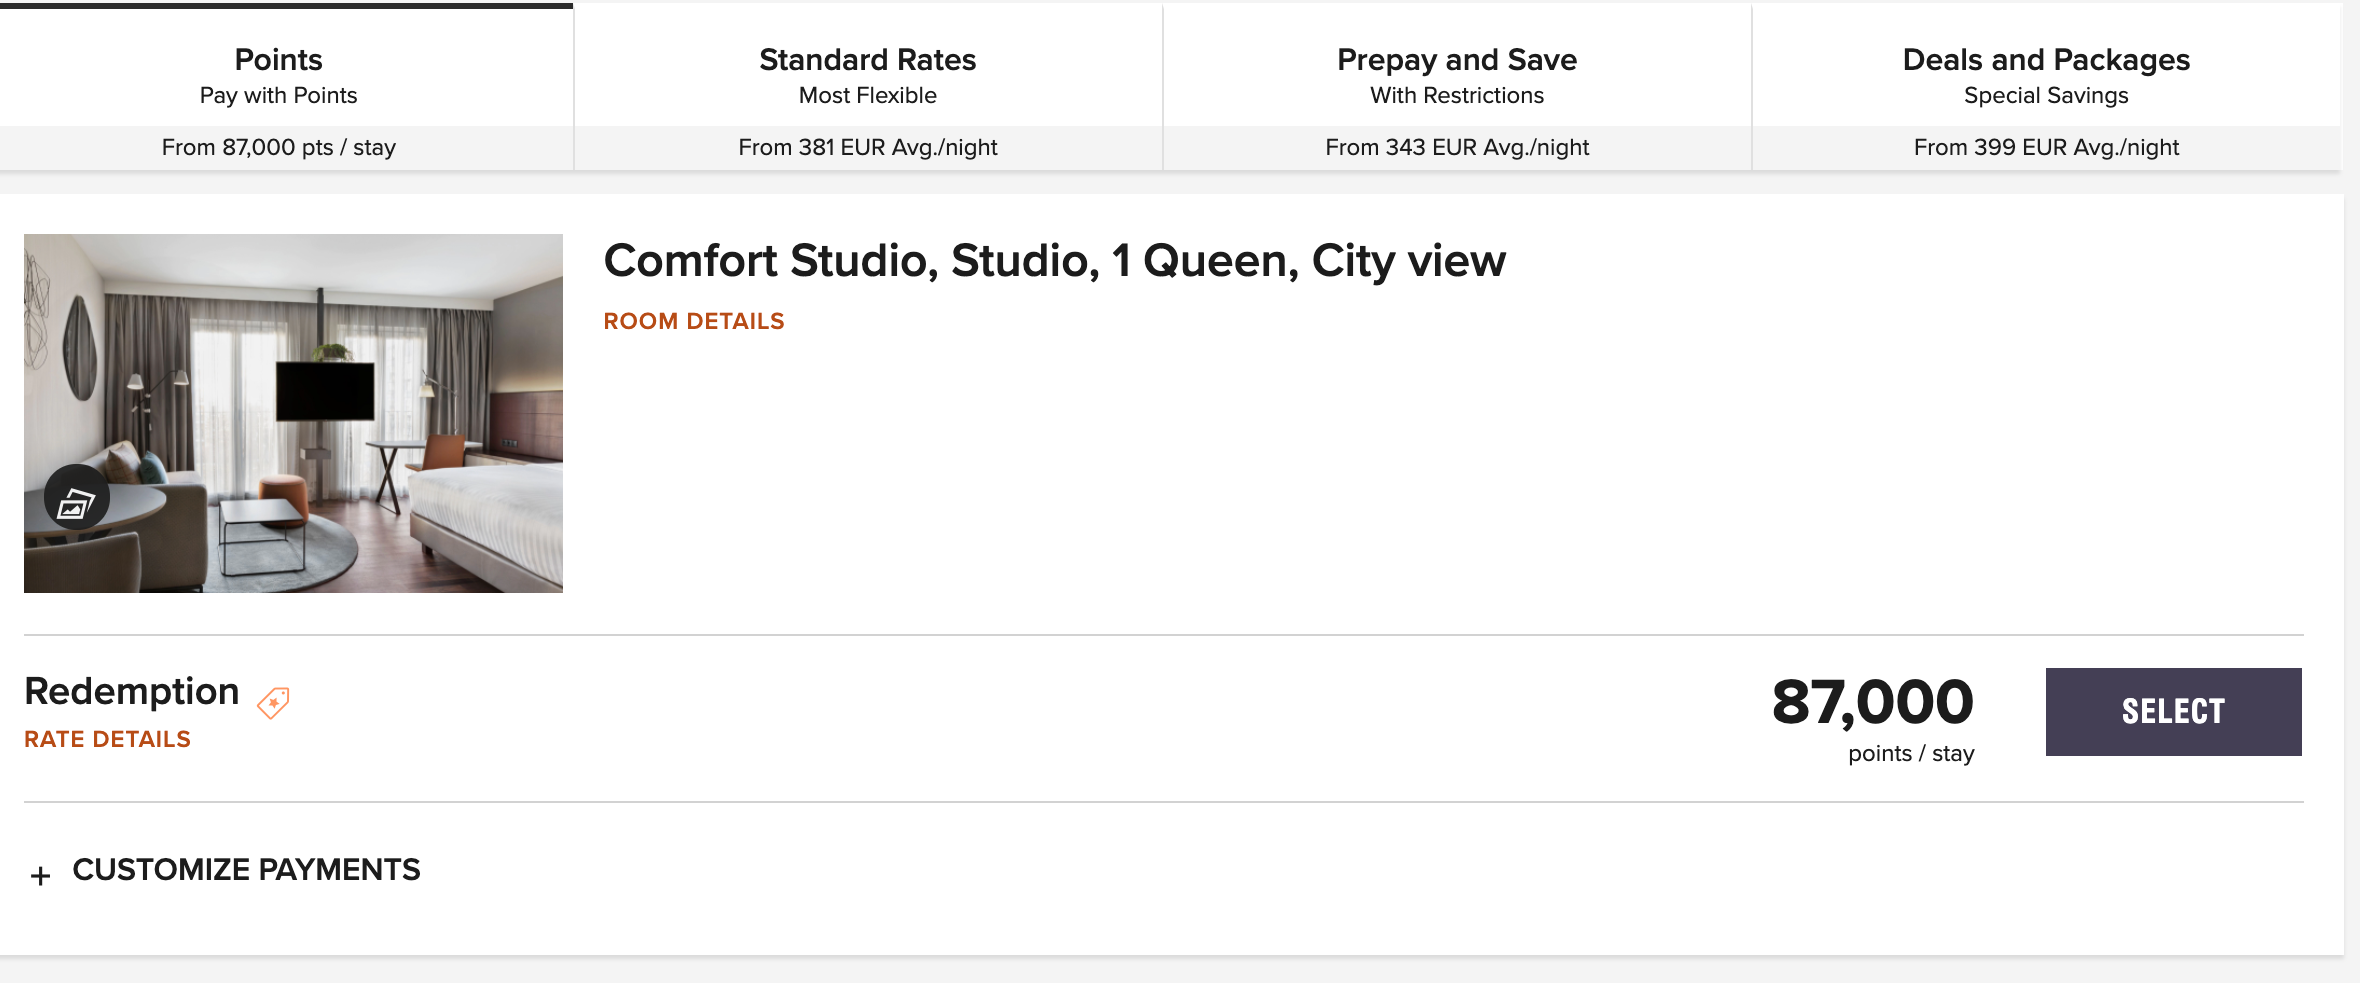Click the Redemption rate heading

pyautogui.click(x=131, y=691)
